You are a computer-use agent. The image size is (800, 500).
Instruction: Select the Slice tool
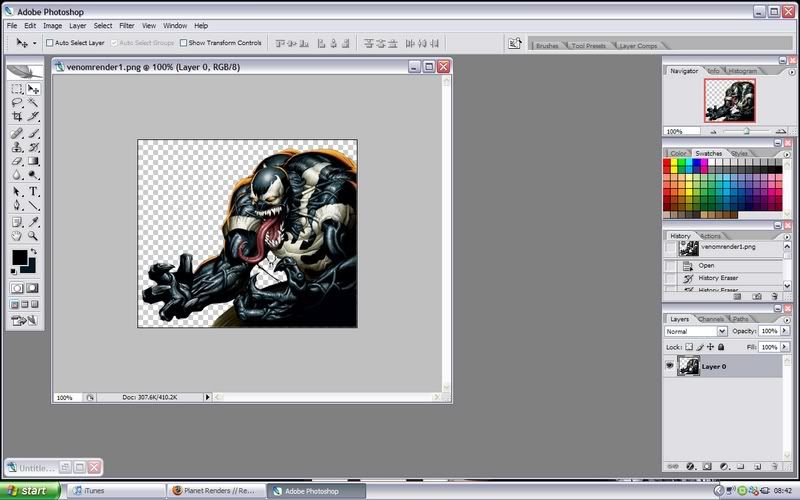33,116
